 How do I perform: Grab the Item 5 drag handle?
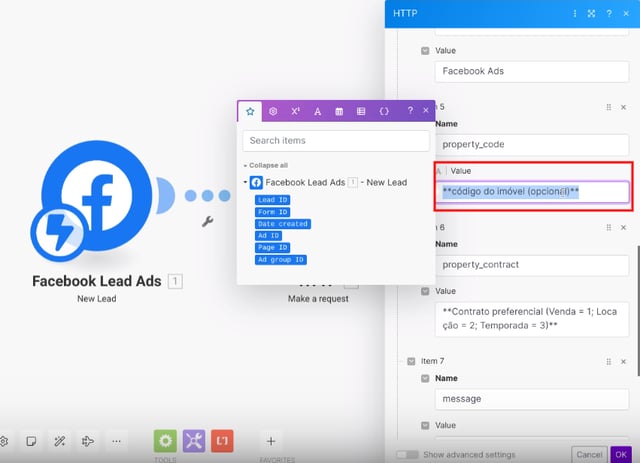point(609,107)
